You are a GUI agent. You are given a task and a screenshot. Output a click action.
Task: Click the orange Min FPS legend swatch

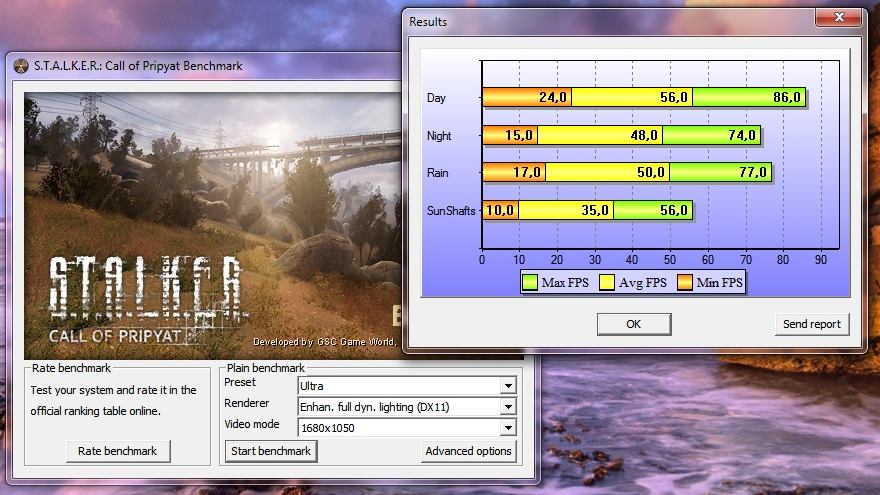tap(686, 283)
